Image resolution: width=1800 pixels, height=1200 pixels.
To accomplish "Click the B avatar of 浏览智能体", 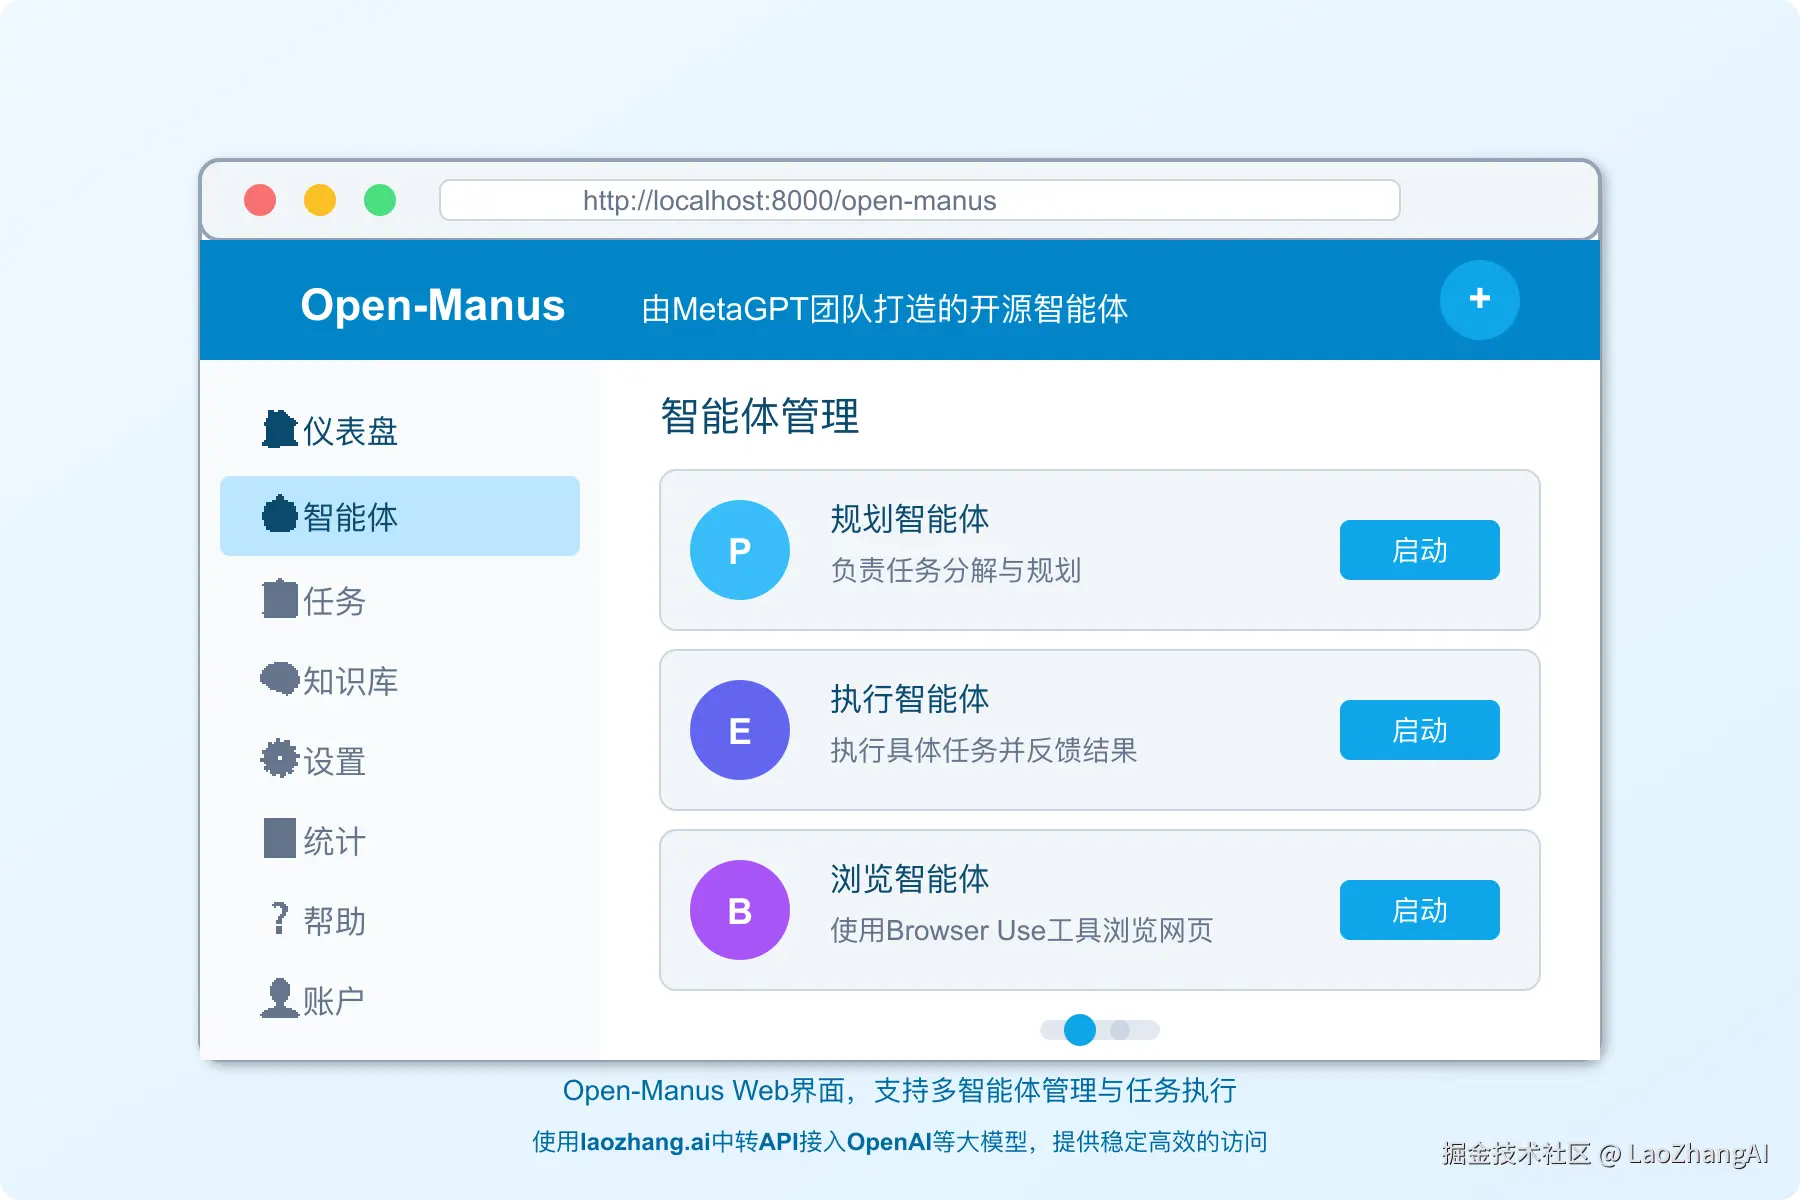I will pos(739,910).
